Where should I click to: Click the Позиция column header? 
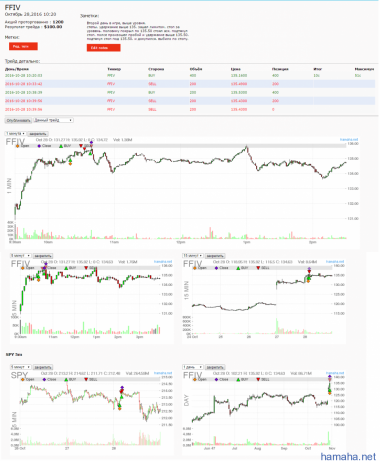(x=280, y=69)
